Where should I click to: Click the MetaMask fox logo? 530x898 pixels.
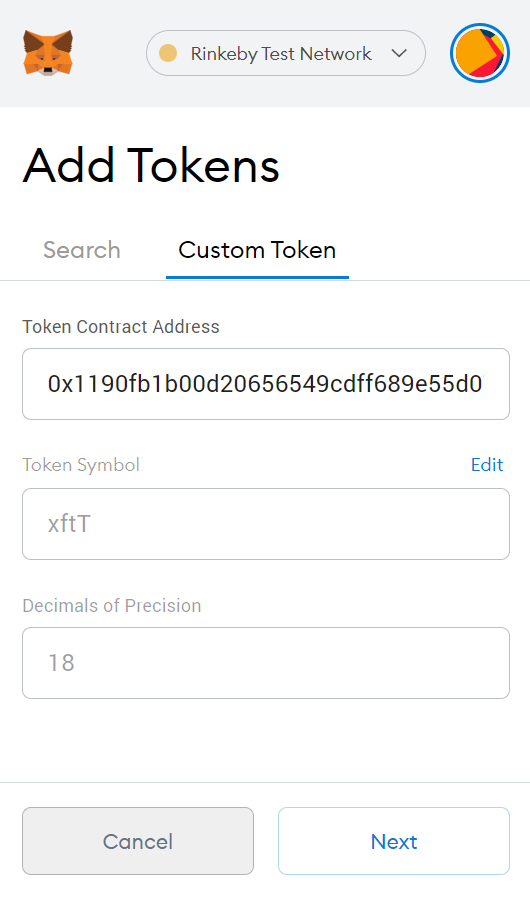point(48,53)
